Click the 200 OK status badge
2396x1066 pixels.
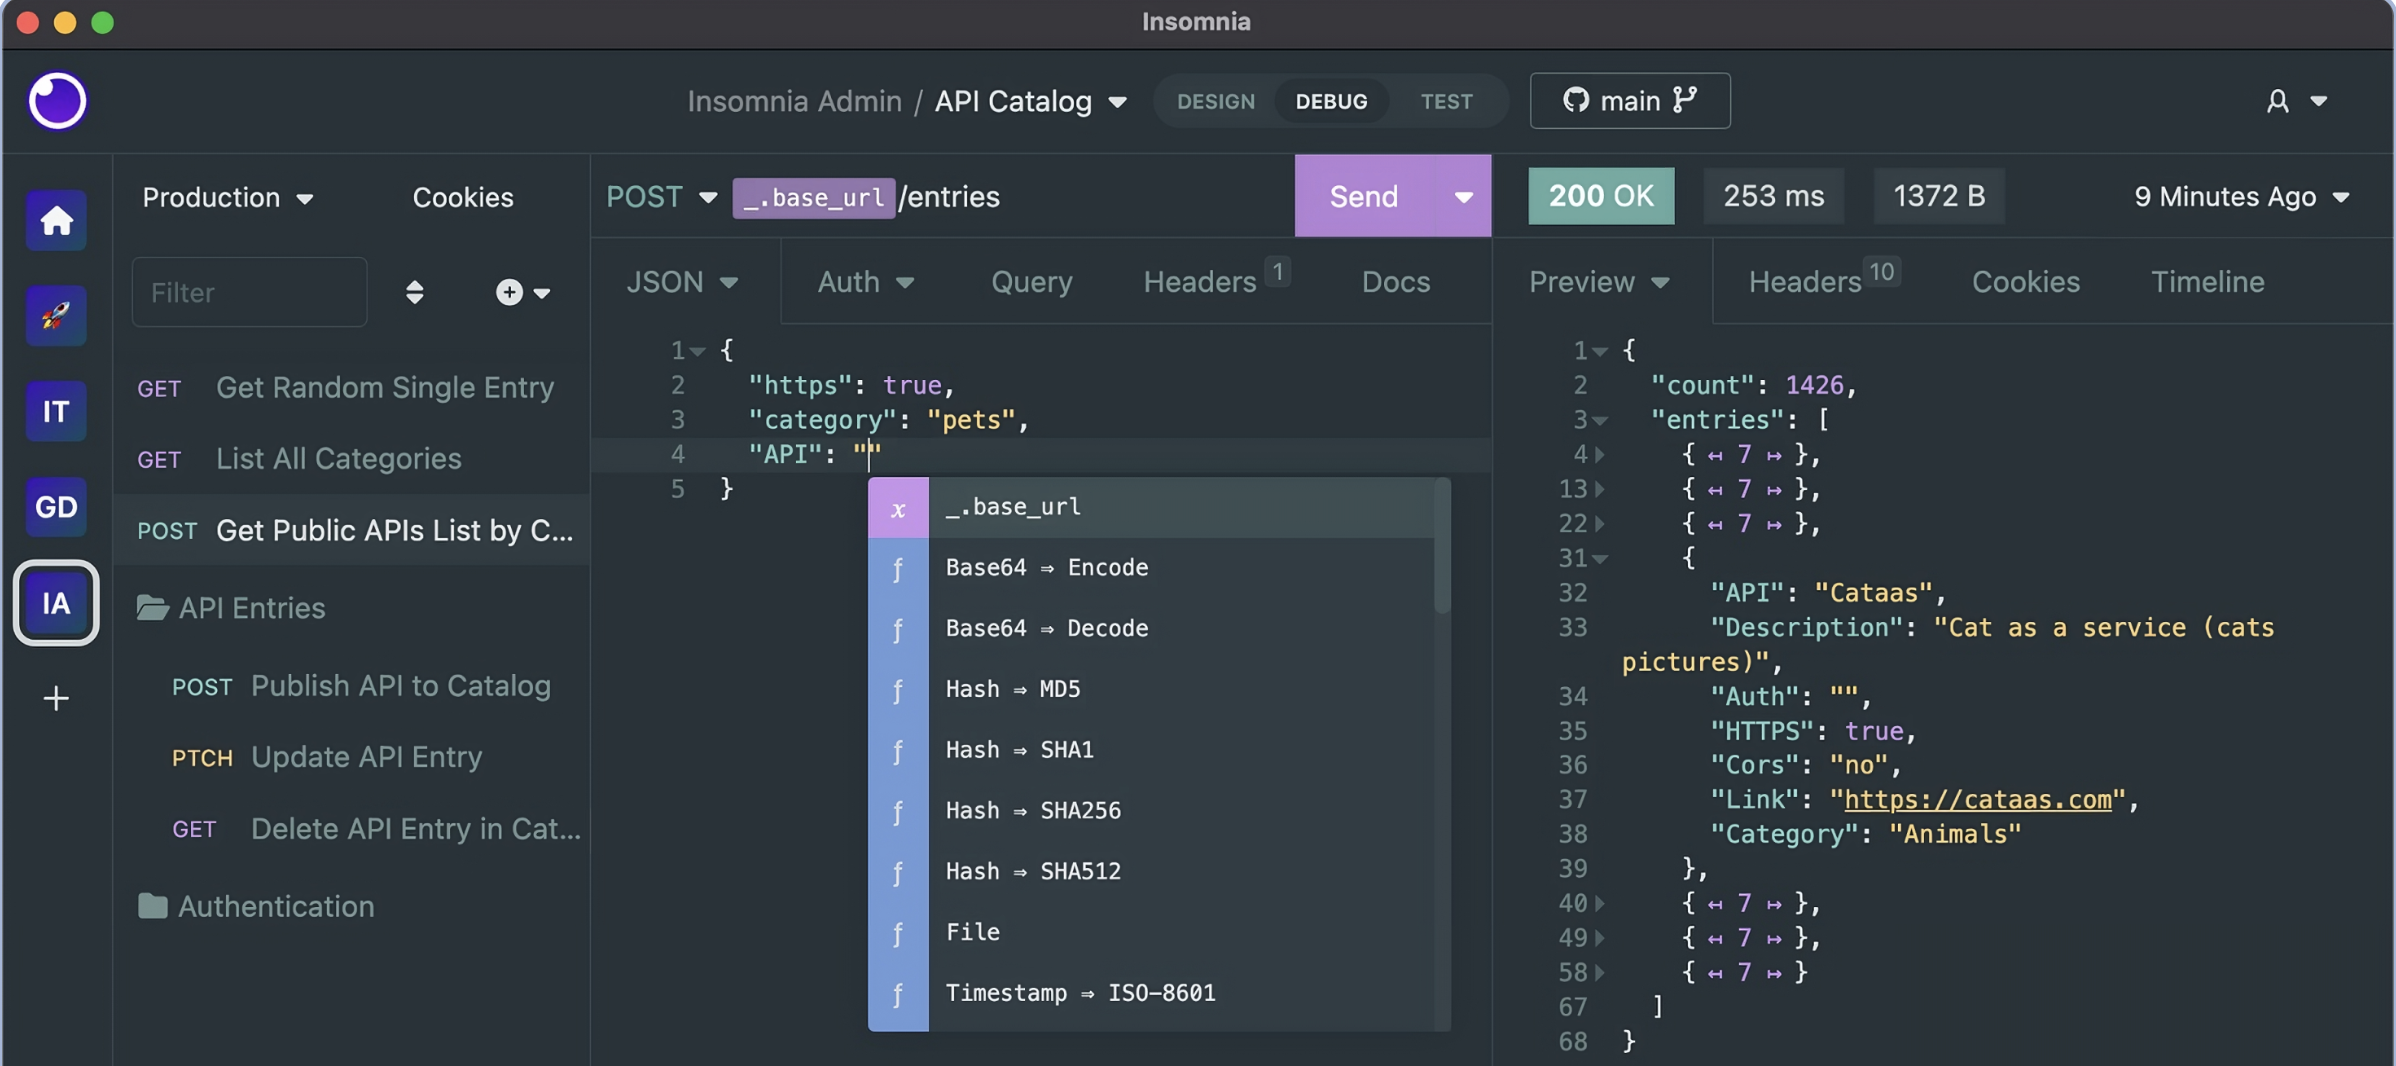pyautogui.click(x=1600, y=196)
